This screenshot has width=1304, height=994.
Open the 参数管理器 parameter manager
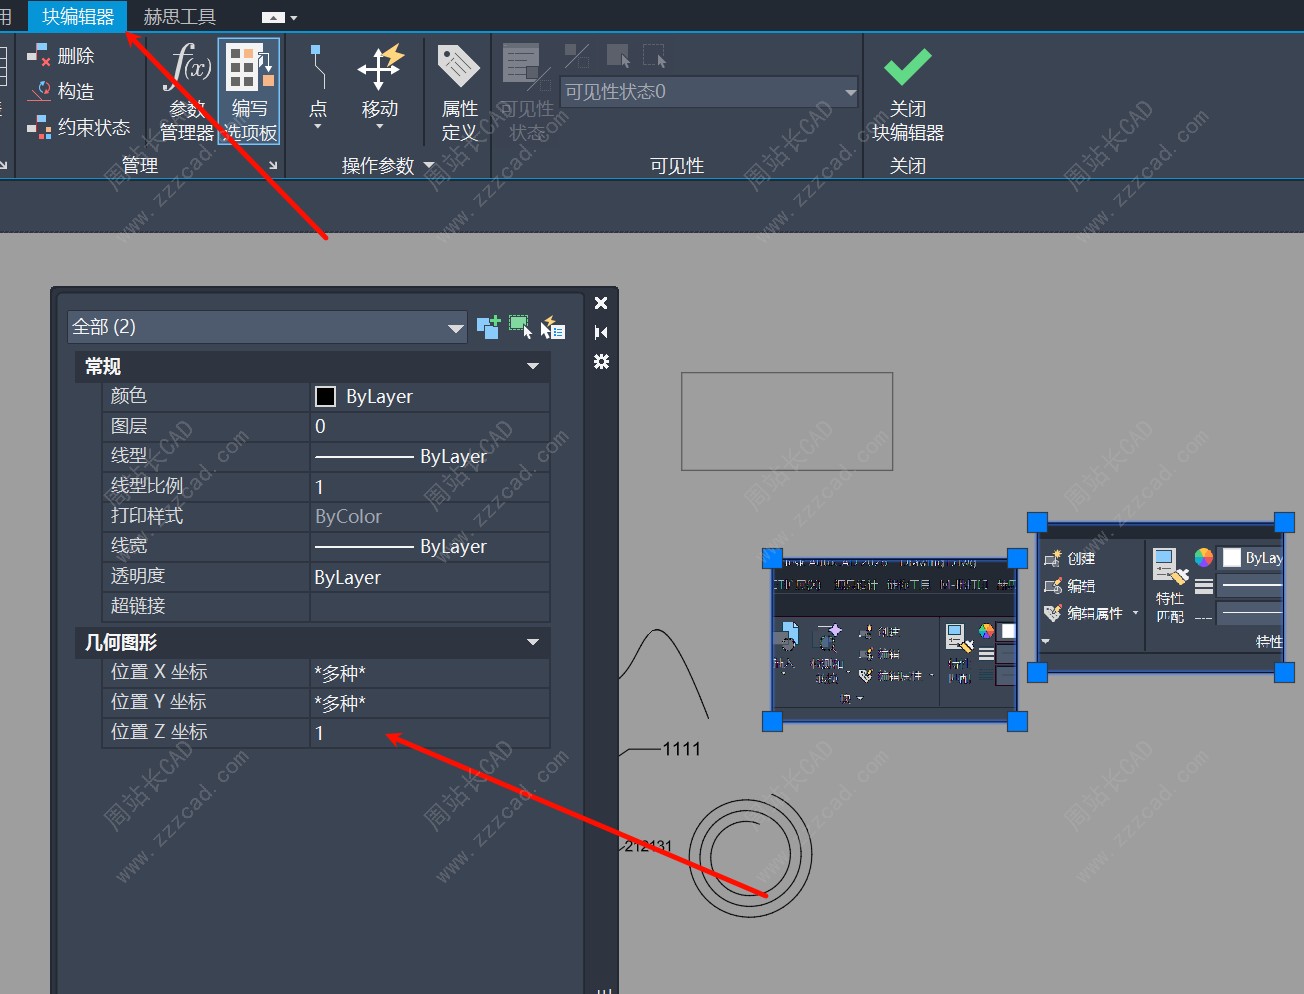188,90
